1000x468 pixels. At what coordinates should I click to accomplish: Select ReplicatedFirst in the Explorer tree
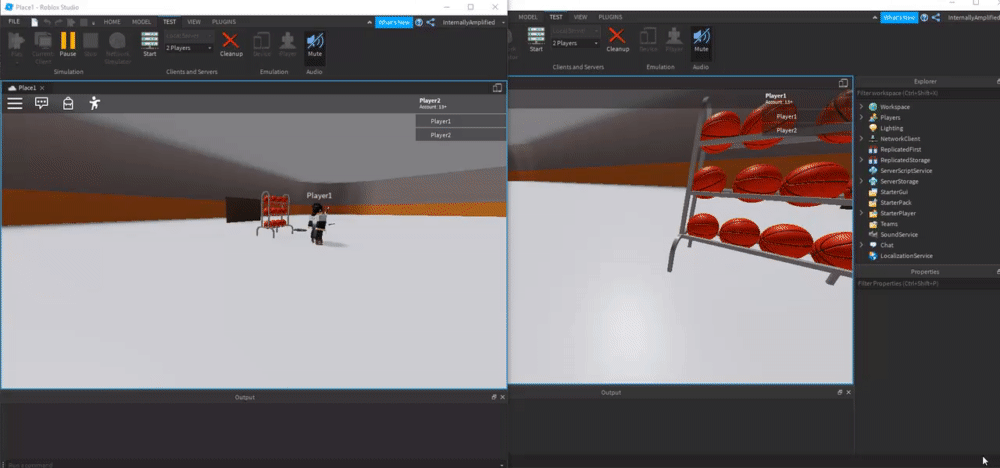click(900, 149)
